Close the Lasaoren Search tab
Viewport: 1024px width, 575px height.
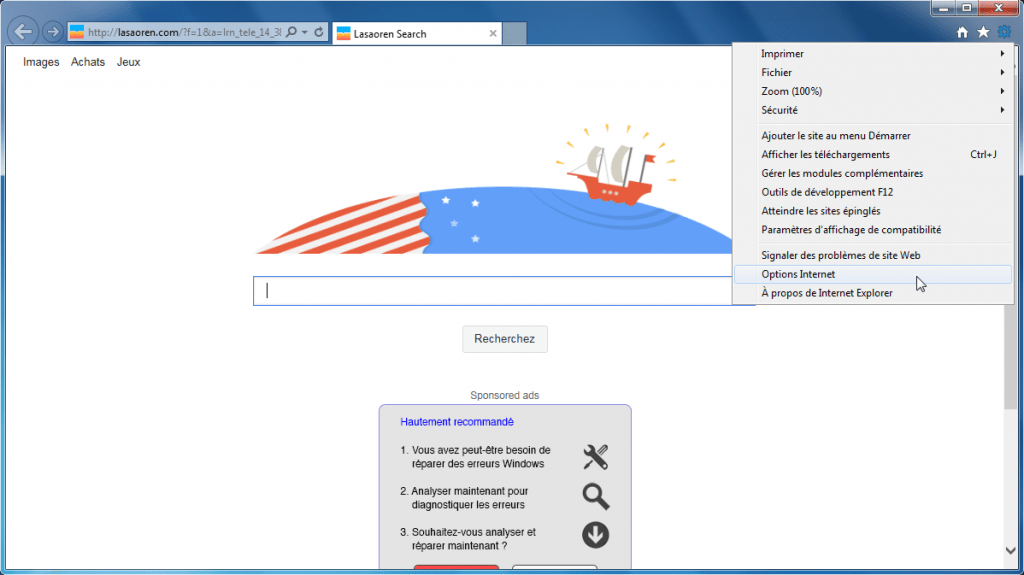[x=493, y=33]
